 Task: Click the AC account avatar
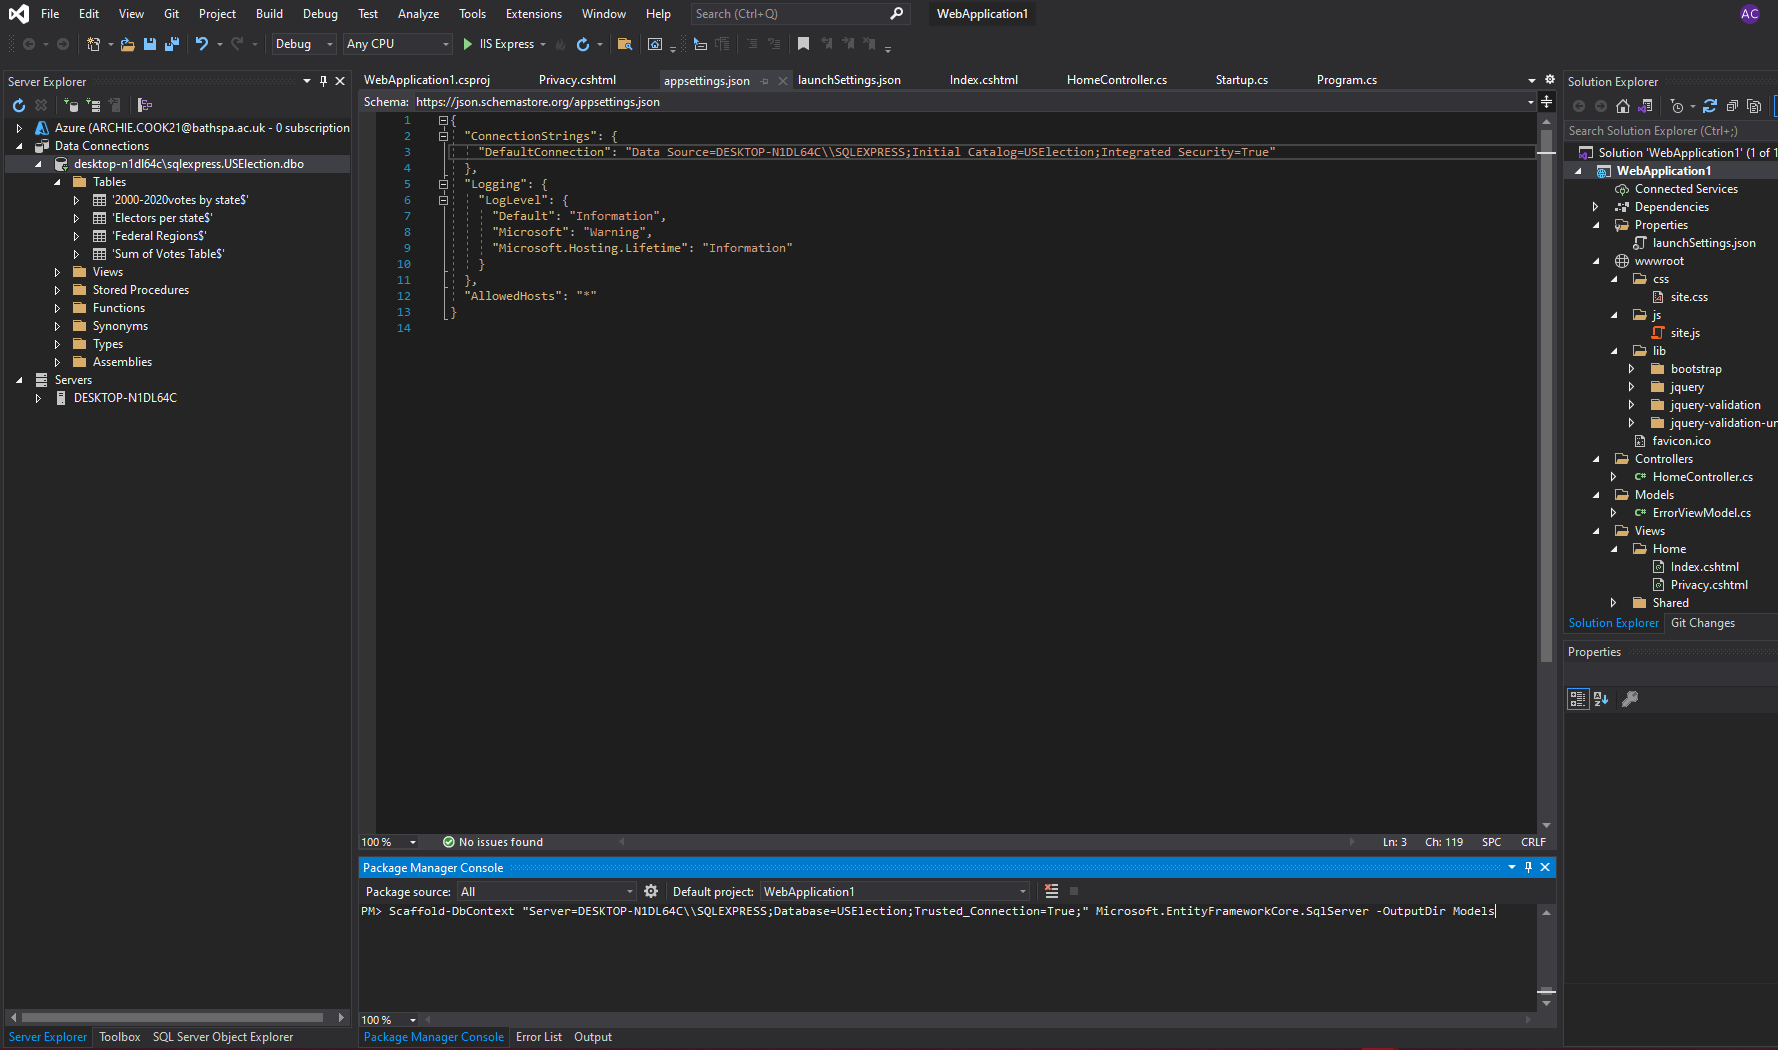click(1749, 13)
